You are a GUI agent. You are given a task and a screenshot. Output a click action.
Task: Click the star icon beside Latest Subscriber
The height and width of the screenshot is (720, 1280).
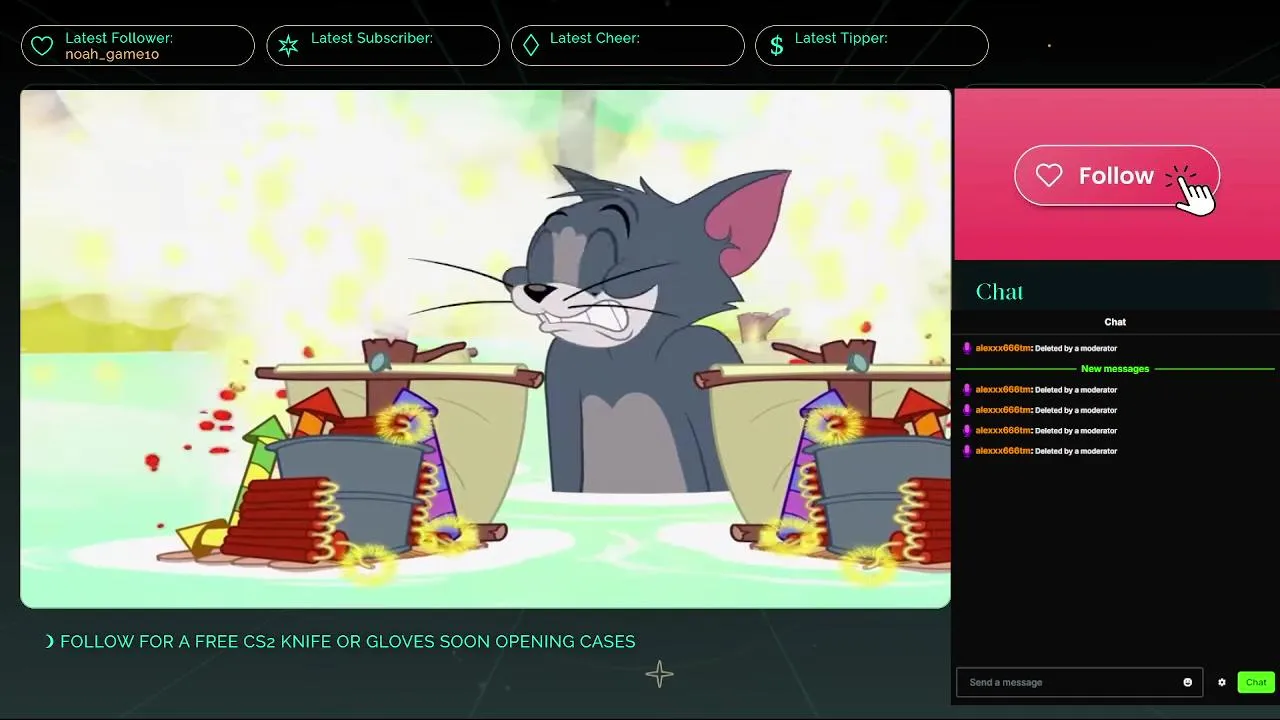[288, 46]
